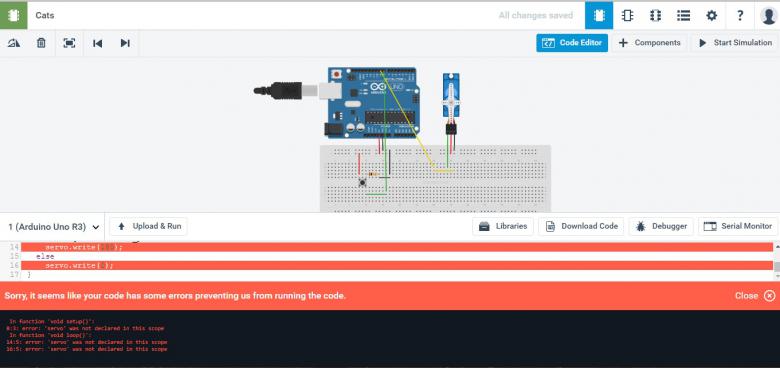Click the Tinkercad Circuits logo icon
780x368 pixels.
[13, 15]
